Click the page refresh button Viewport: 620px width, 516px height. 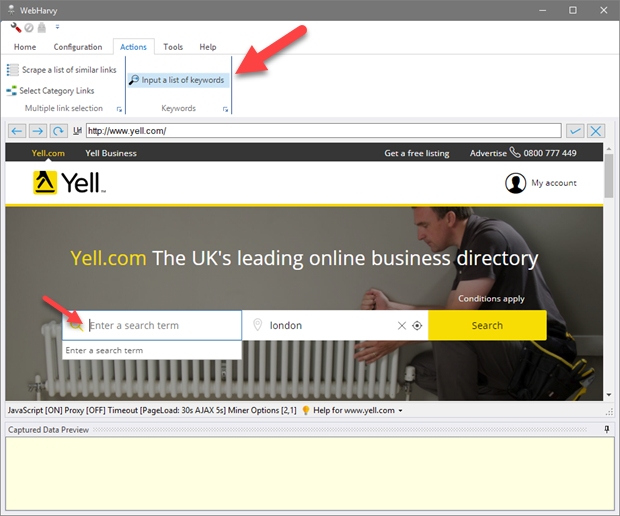[x=58, y=131]
